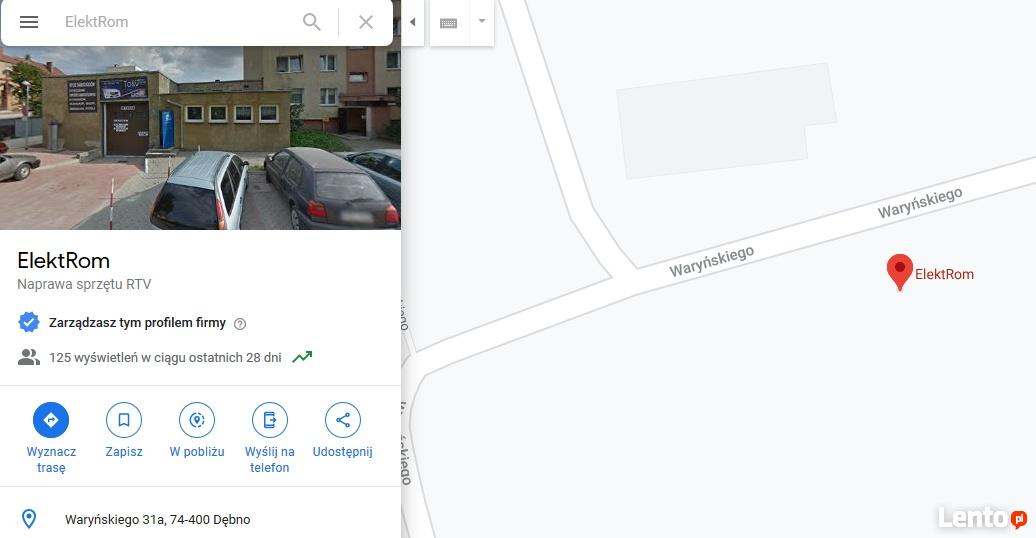
Task: Search nearby with W pobliżu icon
Action: (x=197, y=420)
